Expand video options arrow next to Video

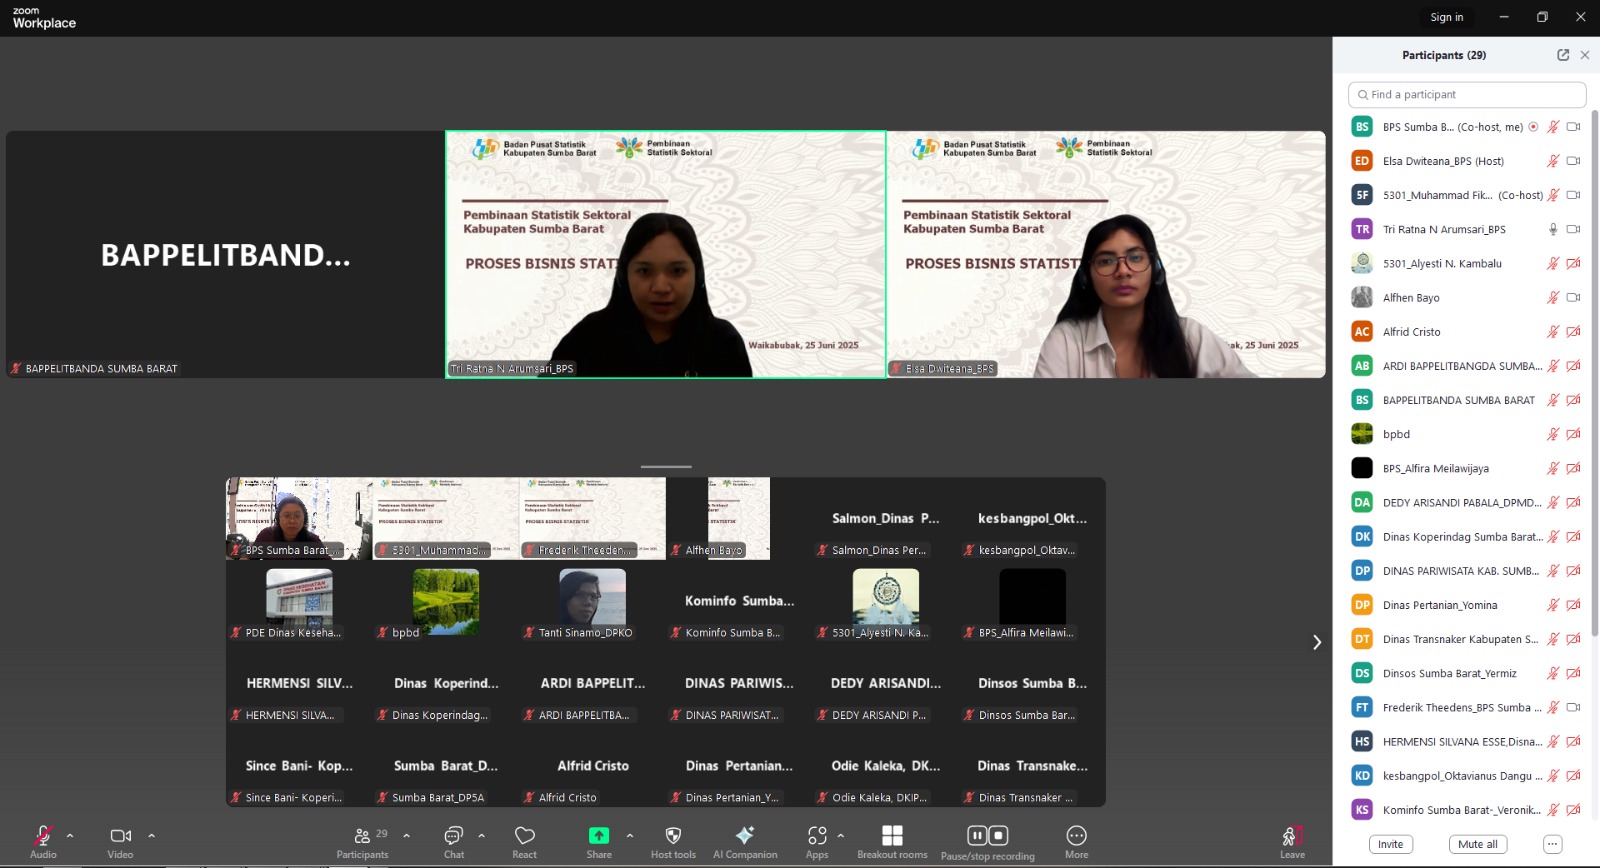tap(151, 835)
